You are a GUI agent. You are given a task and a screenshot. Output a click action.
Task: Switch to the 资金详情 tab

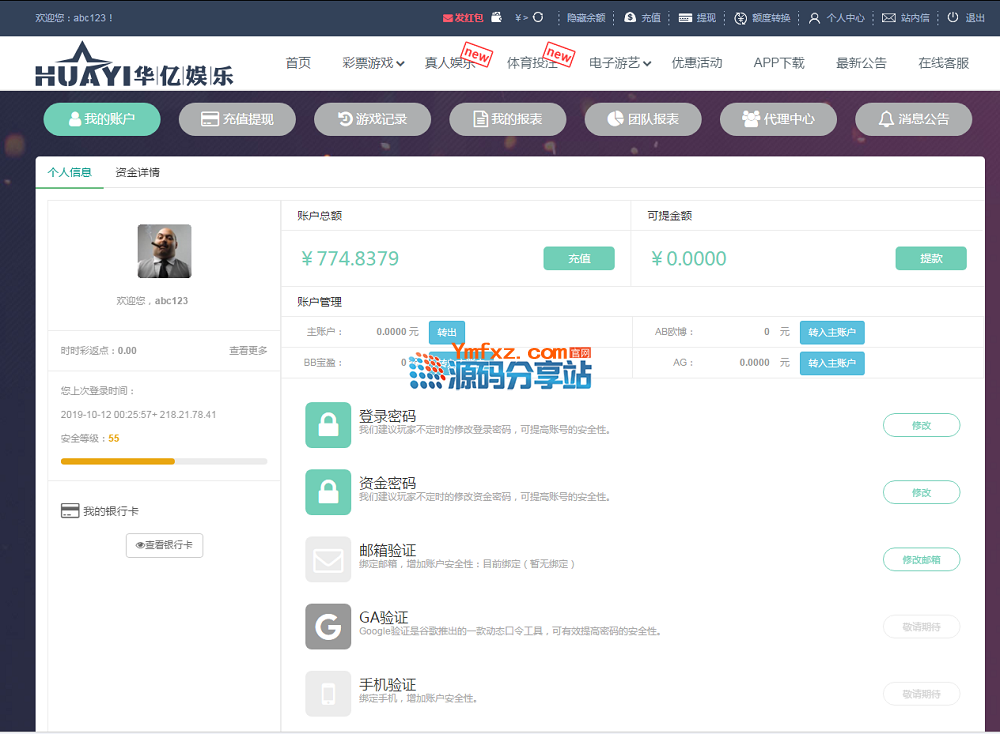(137, 172)
